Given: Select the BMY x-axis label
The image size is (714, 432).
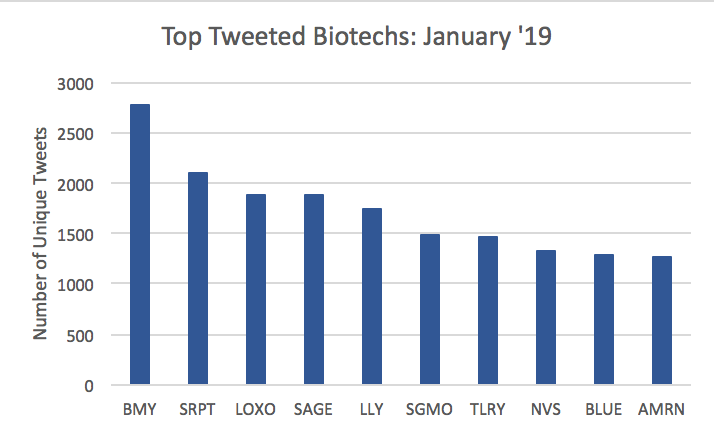Looking at the screenshot, I should point(139,409).
